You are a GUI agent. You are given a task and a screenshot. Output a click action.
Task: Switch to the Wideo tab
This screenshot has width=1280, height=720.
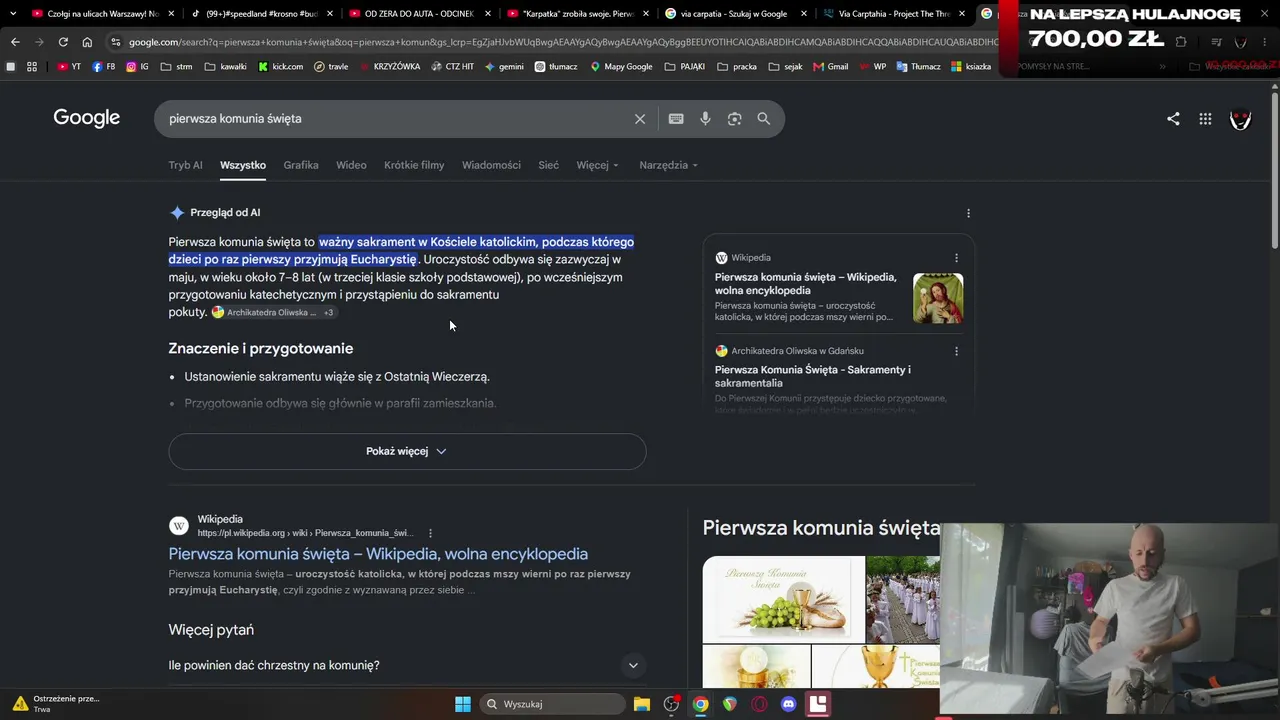pyautogui.click(x=351, y=165)
